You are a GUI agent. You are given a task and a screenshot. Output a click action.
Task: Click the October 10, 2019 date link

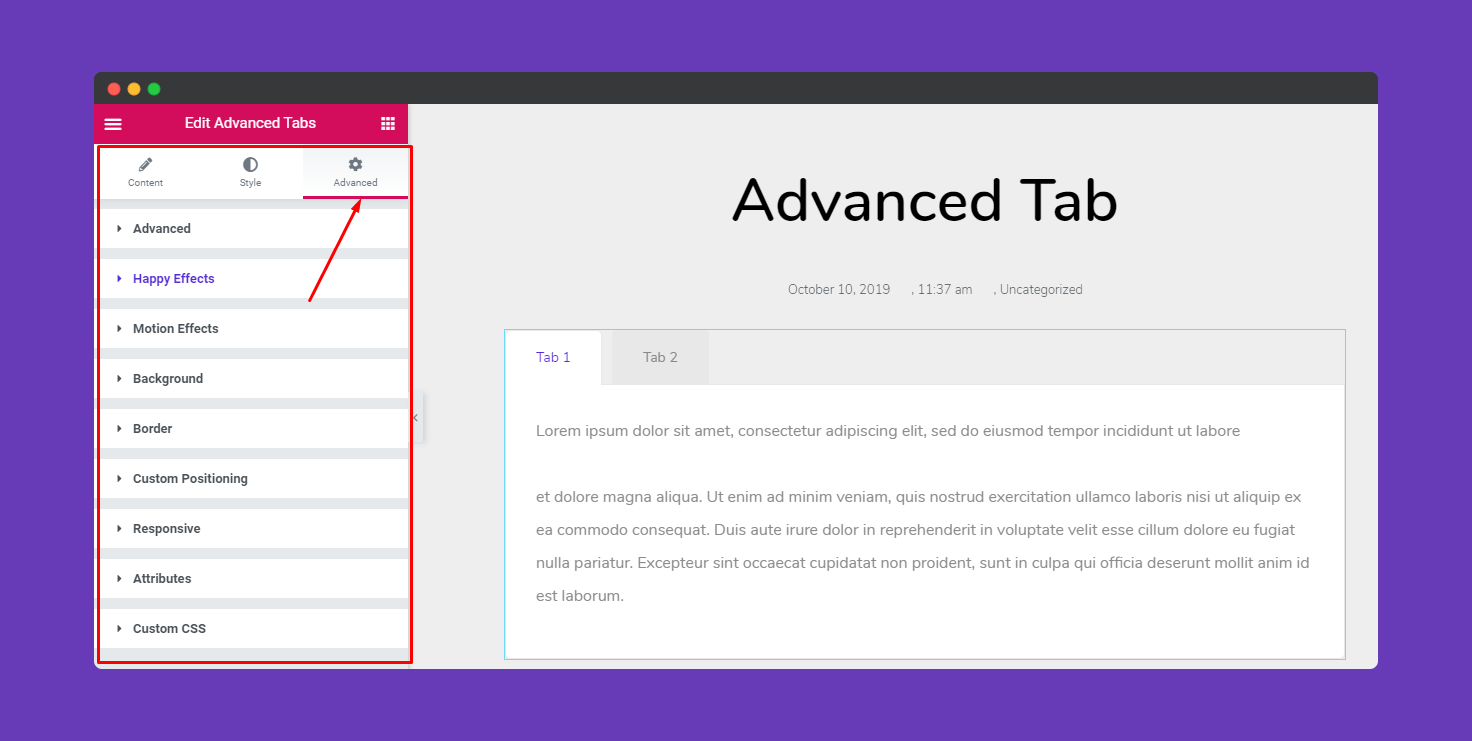[839, 290]
